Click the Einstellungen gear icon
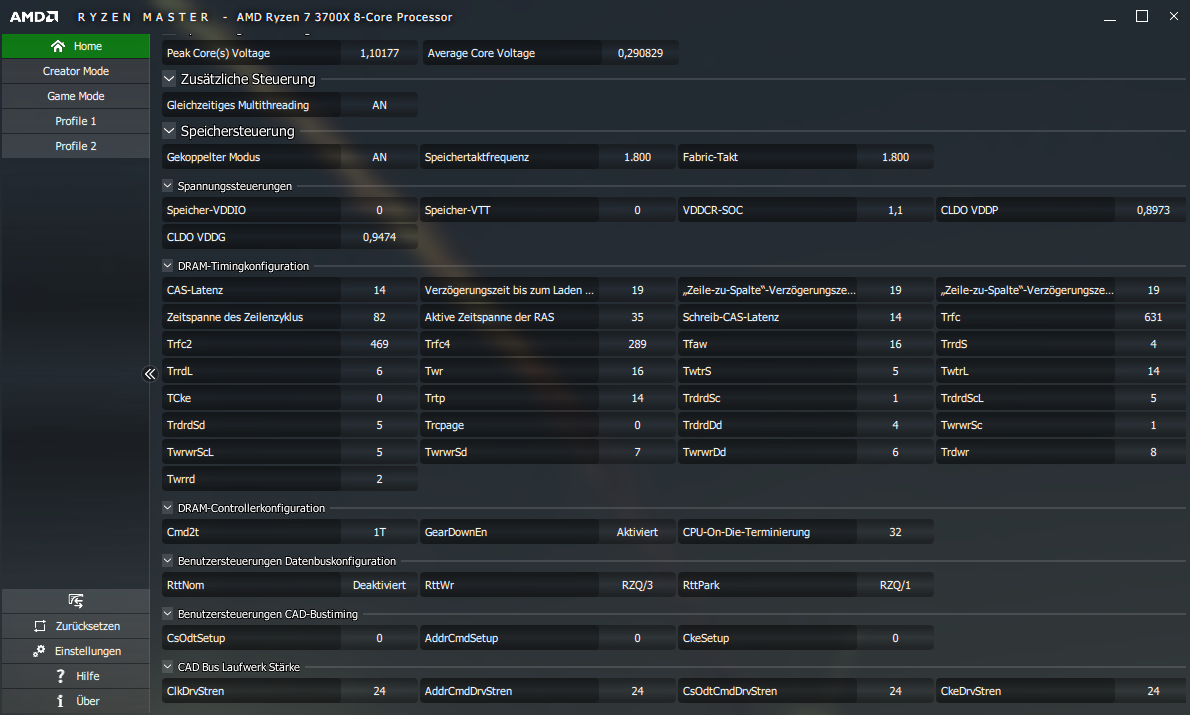The image size is (1190, 715). tap(39, 651)
